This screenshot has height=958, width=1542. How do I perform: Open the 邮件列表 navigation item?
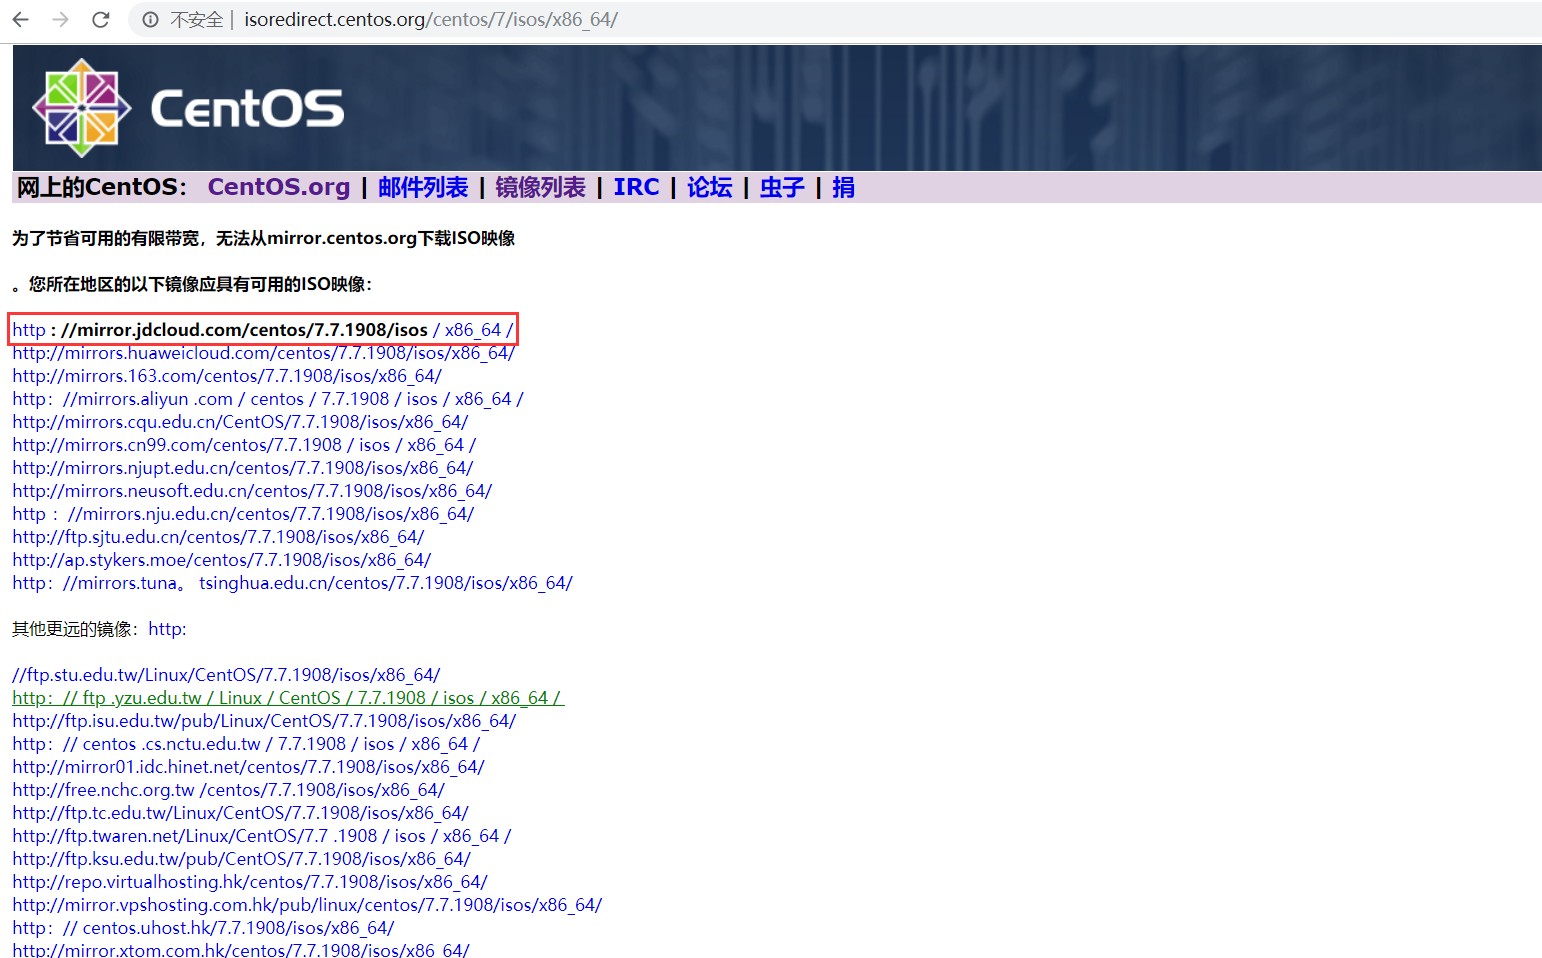(423, 187)
